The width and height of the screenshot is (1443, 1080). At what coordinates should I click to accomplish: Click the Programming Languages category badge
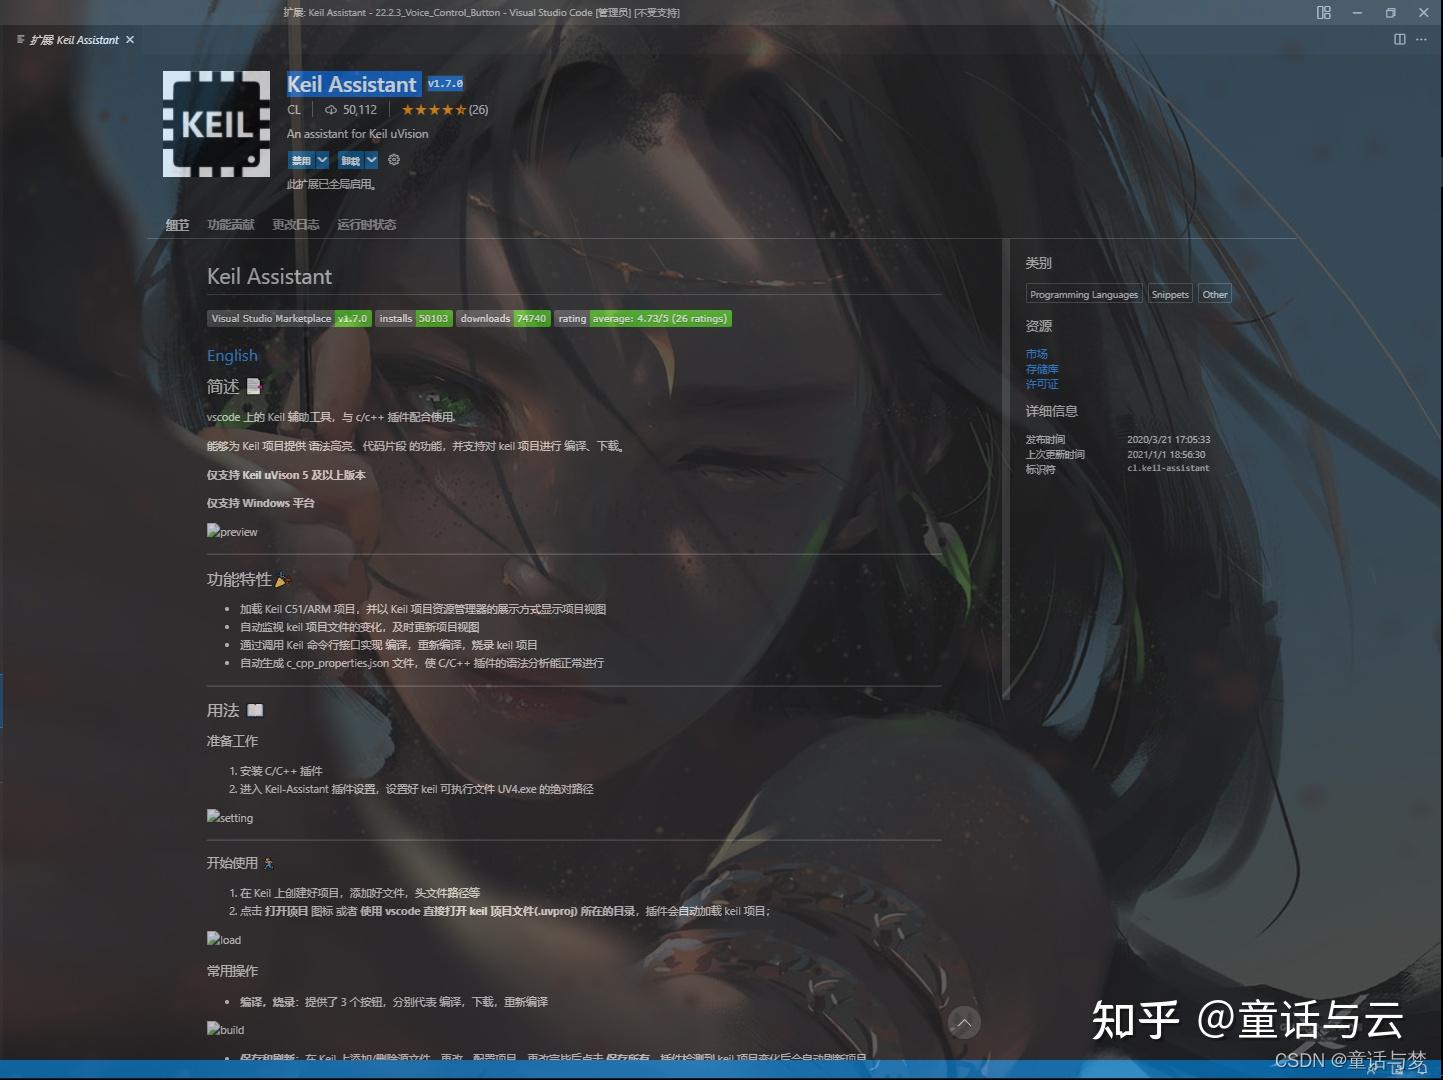click(x=1083, y=293)
